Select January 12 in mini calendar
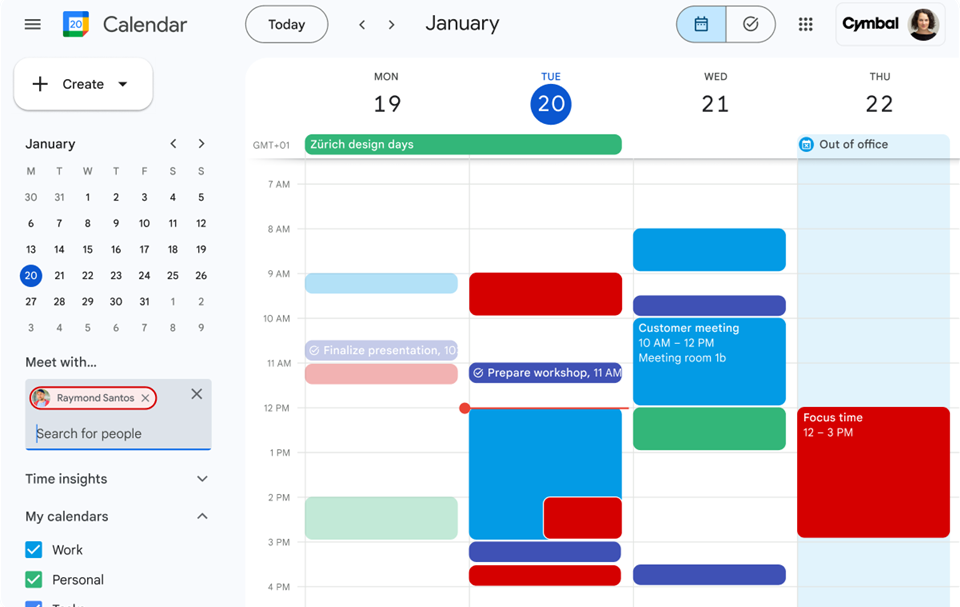This screenshot has width=960, height=607. 201,224
